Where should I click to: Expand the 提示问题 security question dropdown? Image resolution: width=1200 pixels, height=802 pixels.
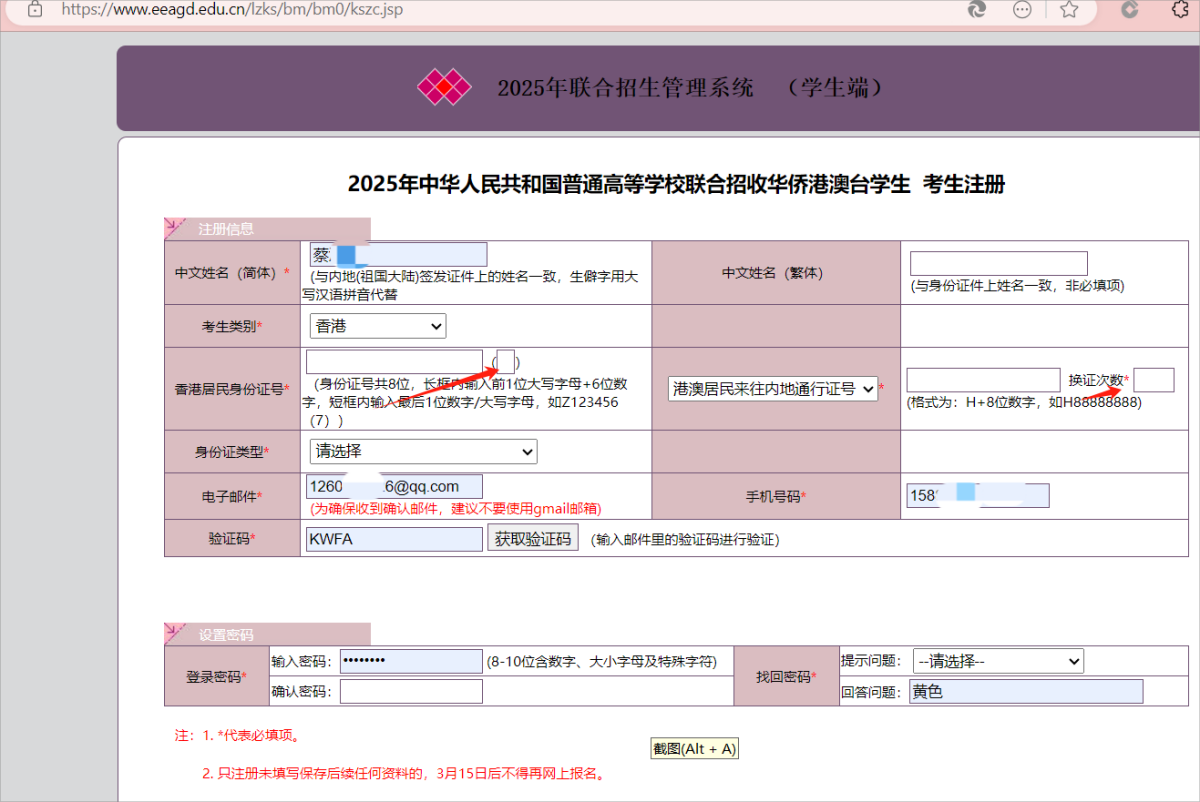click(x=997, y=661)
